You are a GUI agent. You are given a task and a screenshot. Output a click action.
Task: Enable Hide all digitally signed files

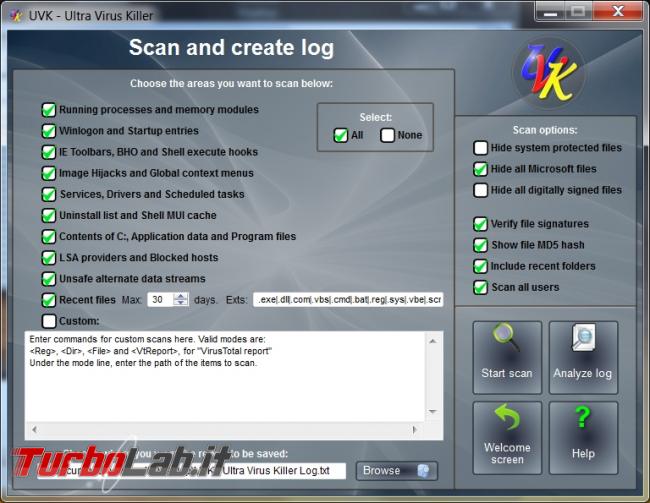(480, 190)
